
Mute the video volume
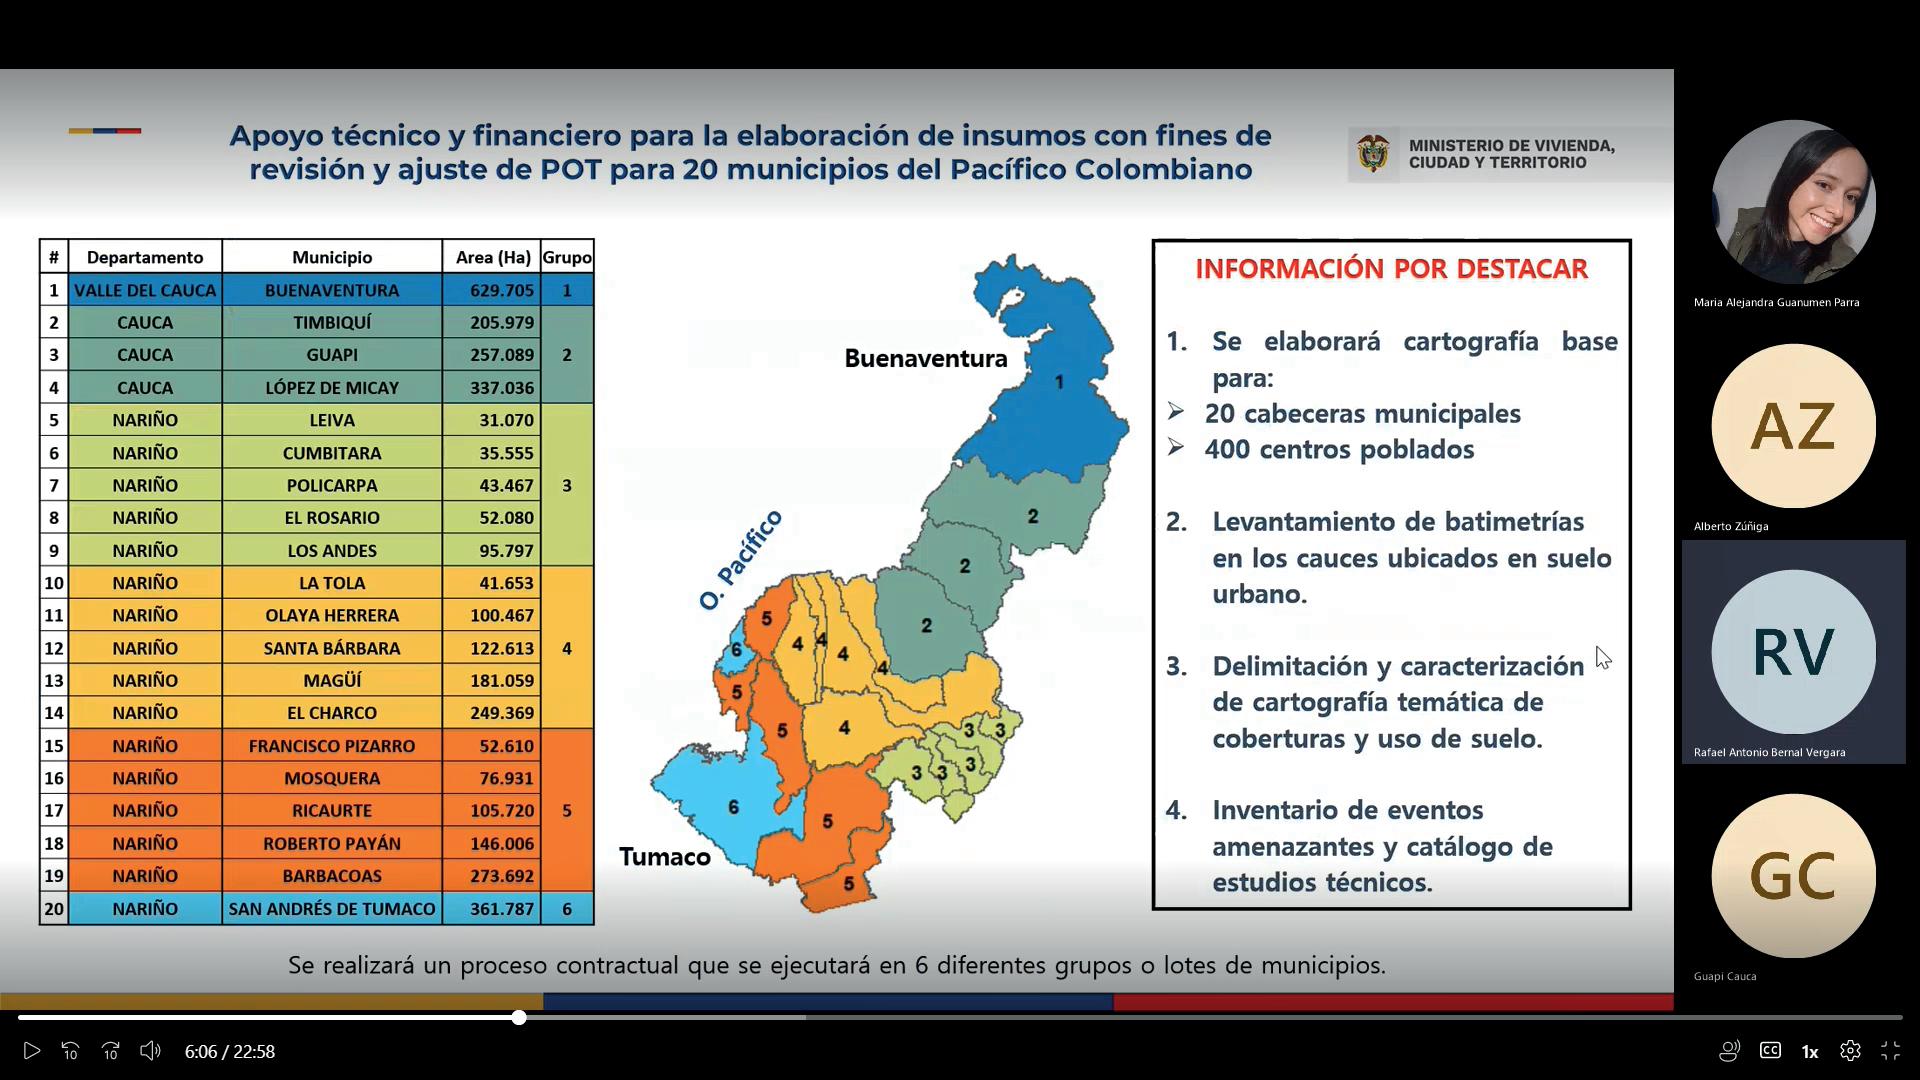tap(150, 1051)
